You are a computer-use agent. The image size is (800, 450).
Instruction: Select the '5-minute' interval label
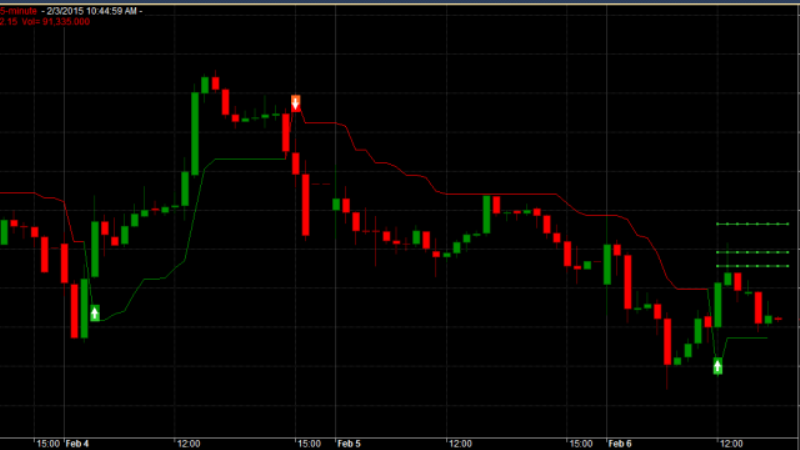click(18, 11)
